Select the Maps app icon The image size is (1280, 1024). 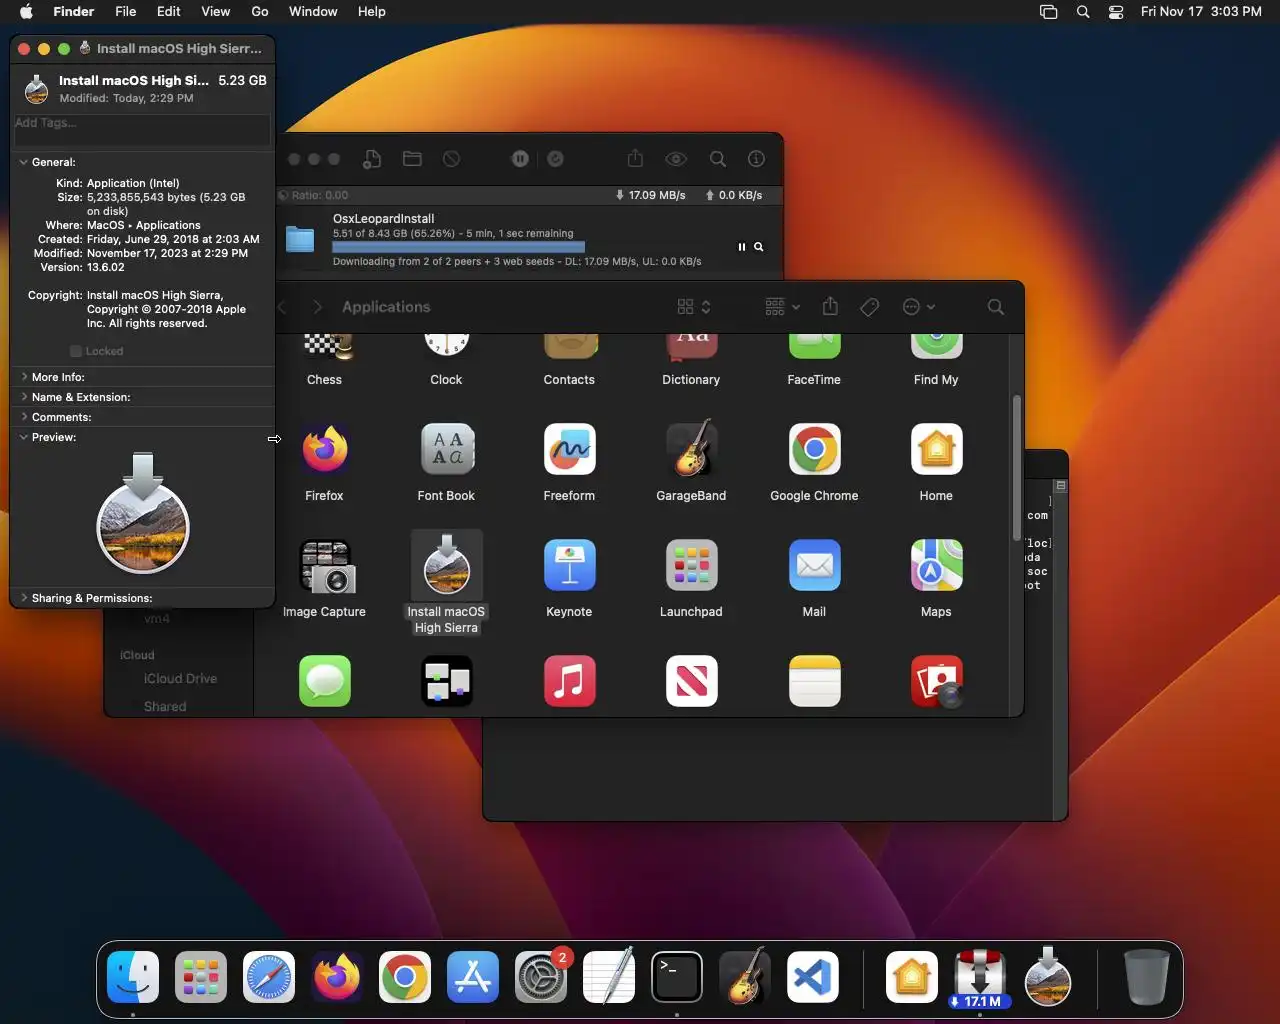(x=937, y=566)
